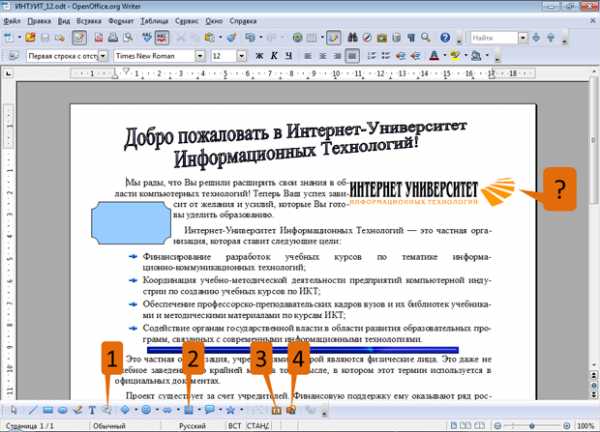The image size is (600, 432).
Task: Run the Spelling and Grammar check icon
Action: point(147,37)
